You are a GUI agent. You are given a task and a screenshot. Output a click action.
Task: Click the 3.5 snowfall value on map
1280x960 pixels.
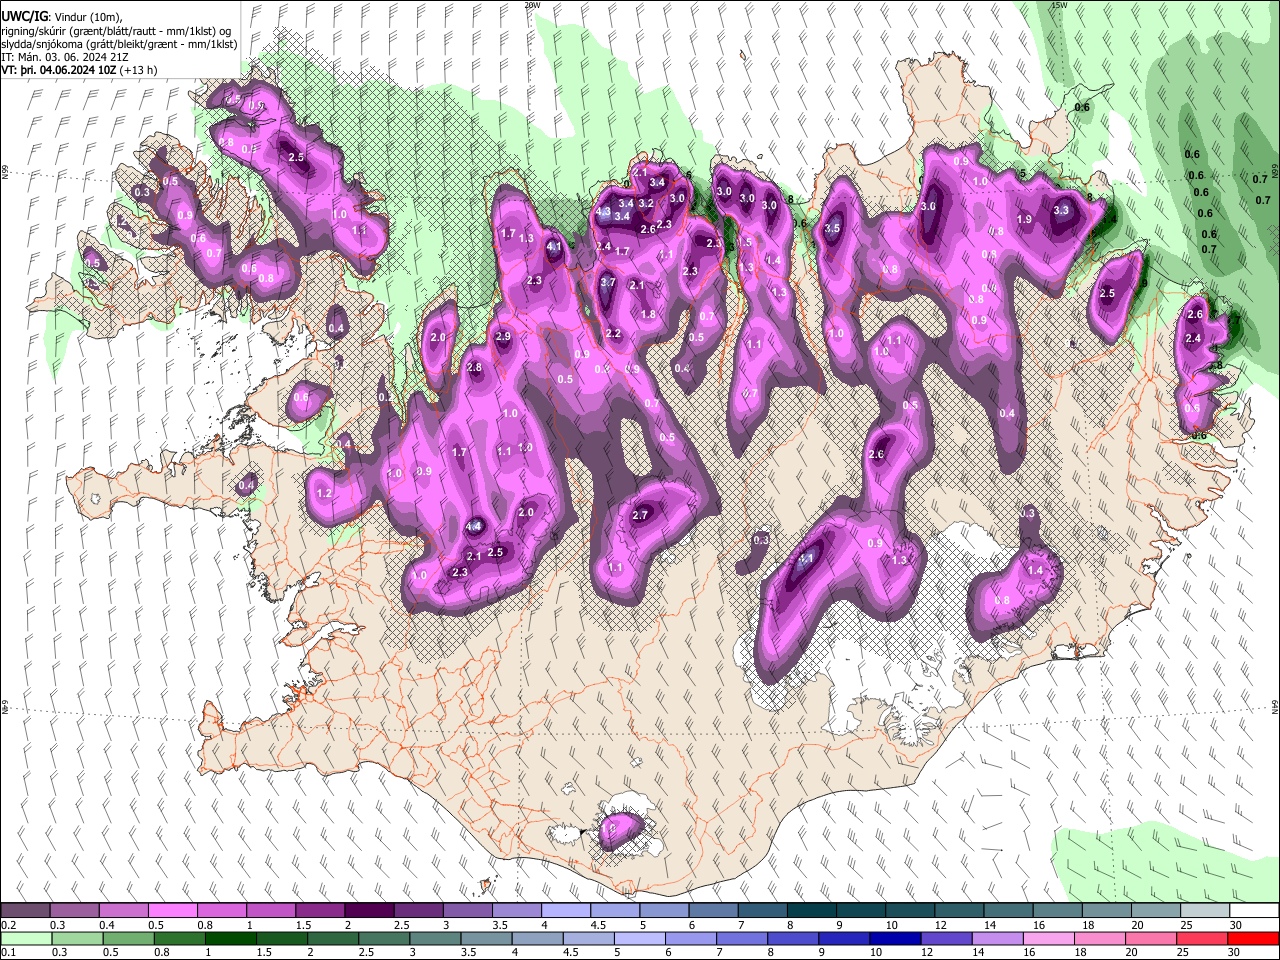pos(832,229)
